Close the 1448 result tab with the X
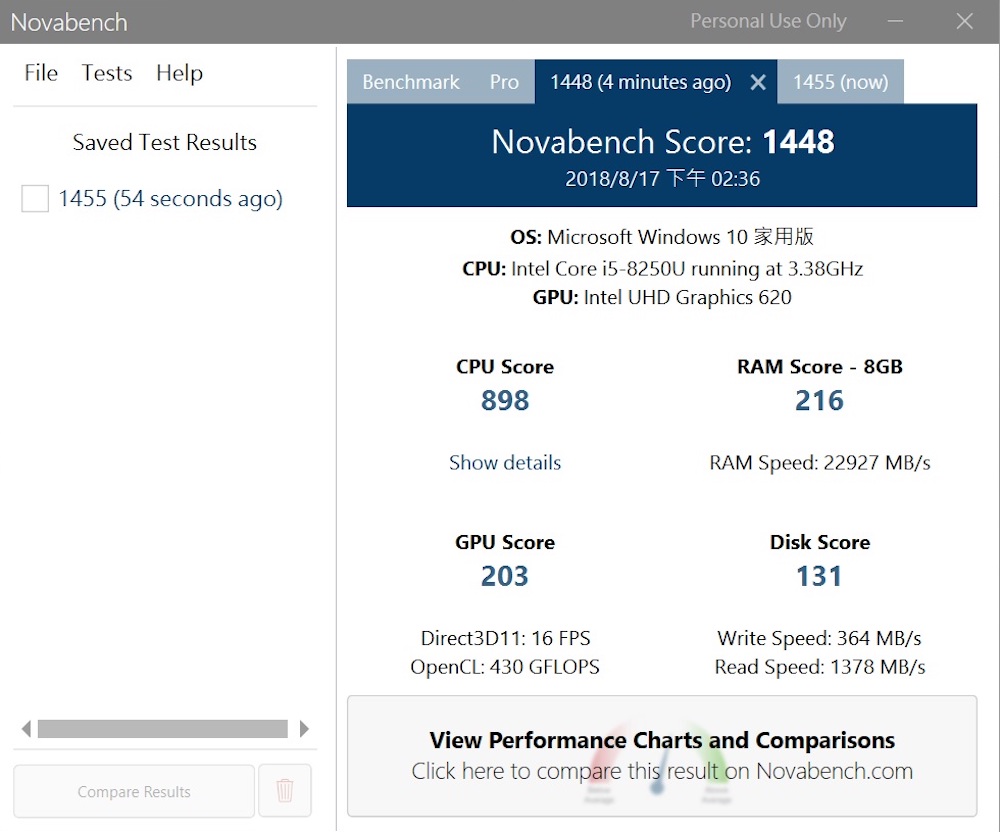This screenshot has height=832, width=1000. pyautogui.click(x=758, y=83)
